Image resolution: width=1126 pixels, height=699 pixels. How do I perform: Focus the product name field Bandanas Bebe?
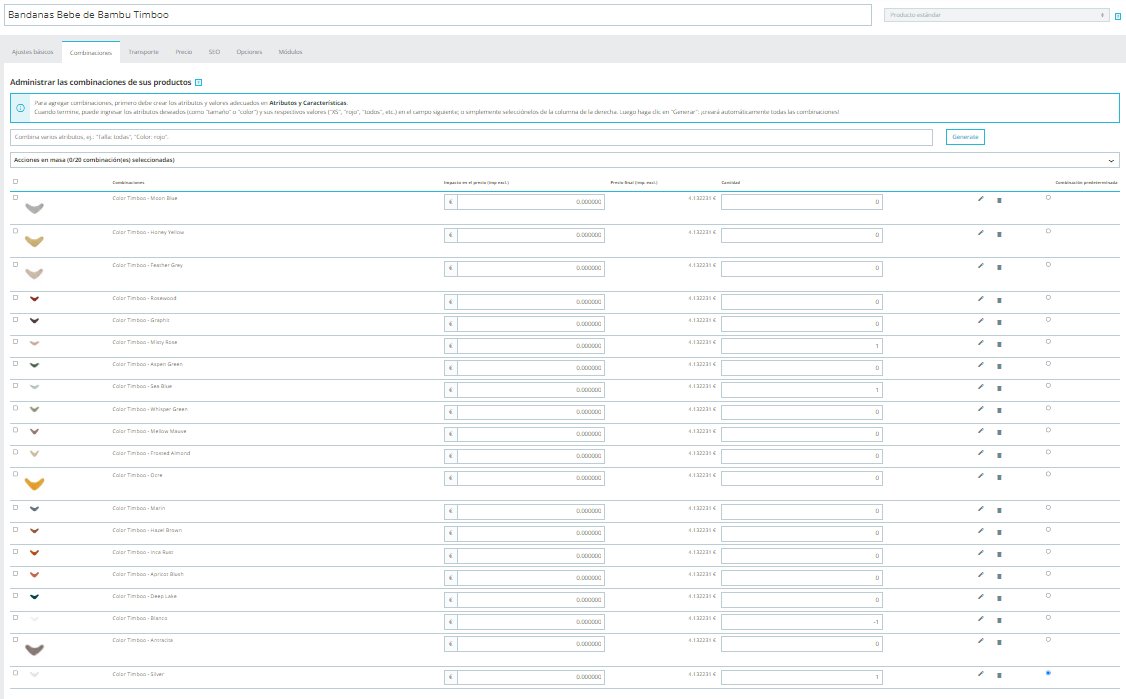click(437, 15)
